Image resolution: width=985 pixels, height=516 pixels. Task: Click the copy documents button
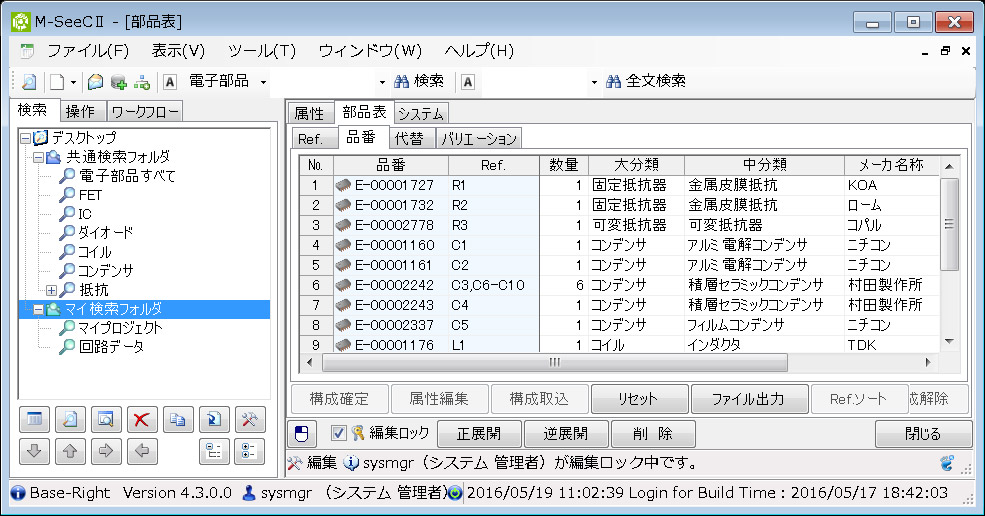(x=178, y=419)
